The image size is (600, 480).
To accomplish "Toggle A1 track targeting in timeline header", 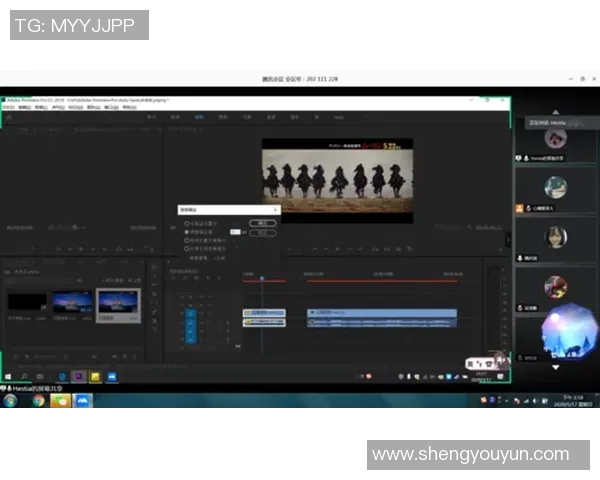I will tap(191, 323).
